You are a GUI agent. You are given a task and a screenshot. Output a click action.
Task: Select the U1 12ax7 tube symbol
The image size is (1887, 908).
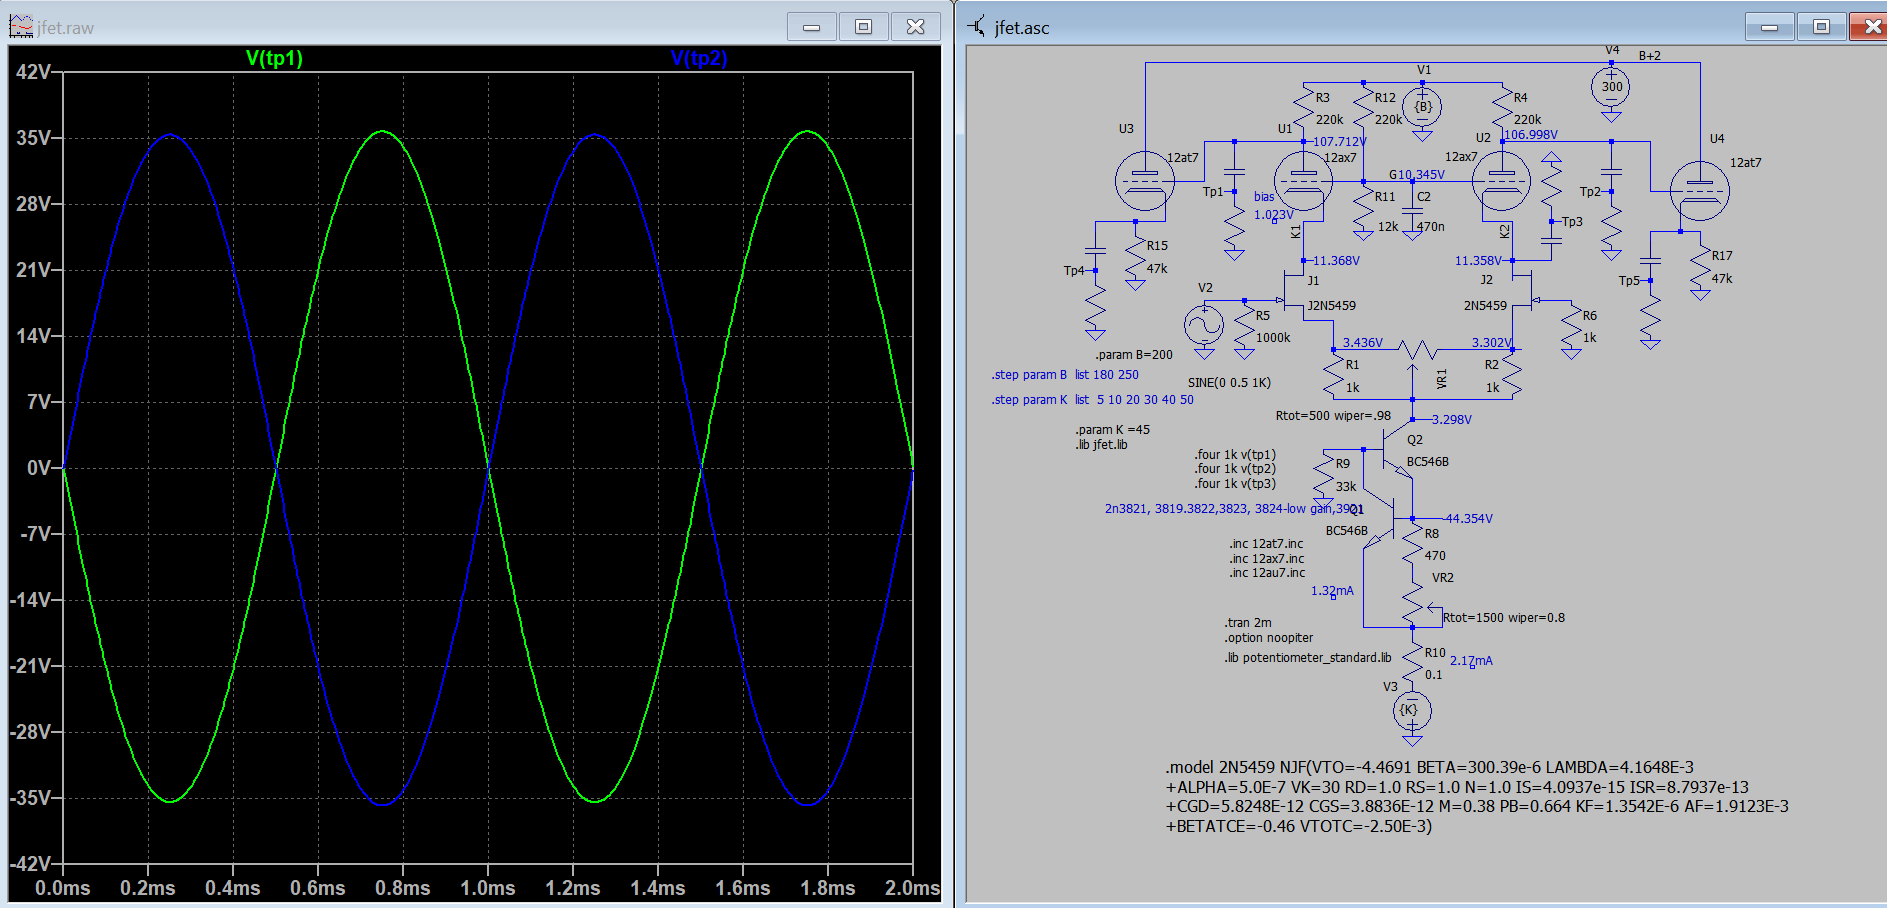click(x=1303, y=181)
